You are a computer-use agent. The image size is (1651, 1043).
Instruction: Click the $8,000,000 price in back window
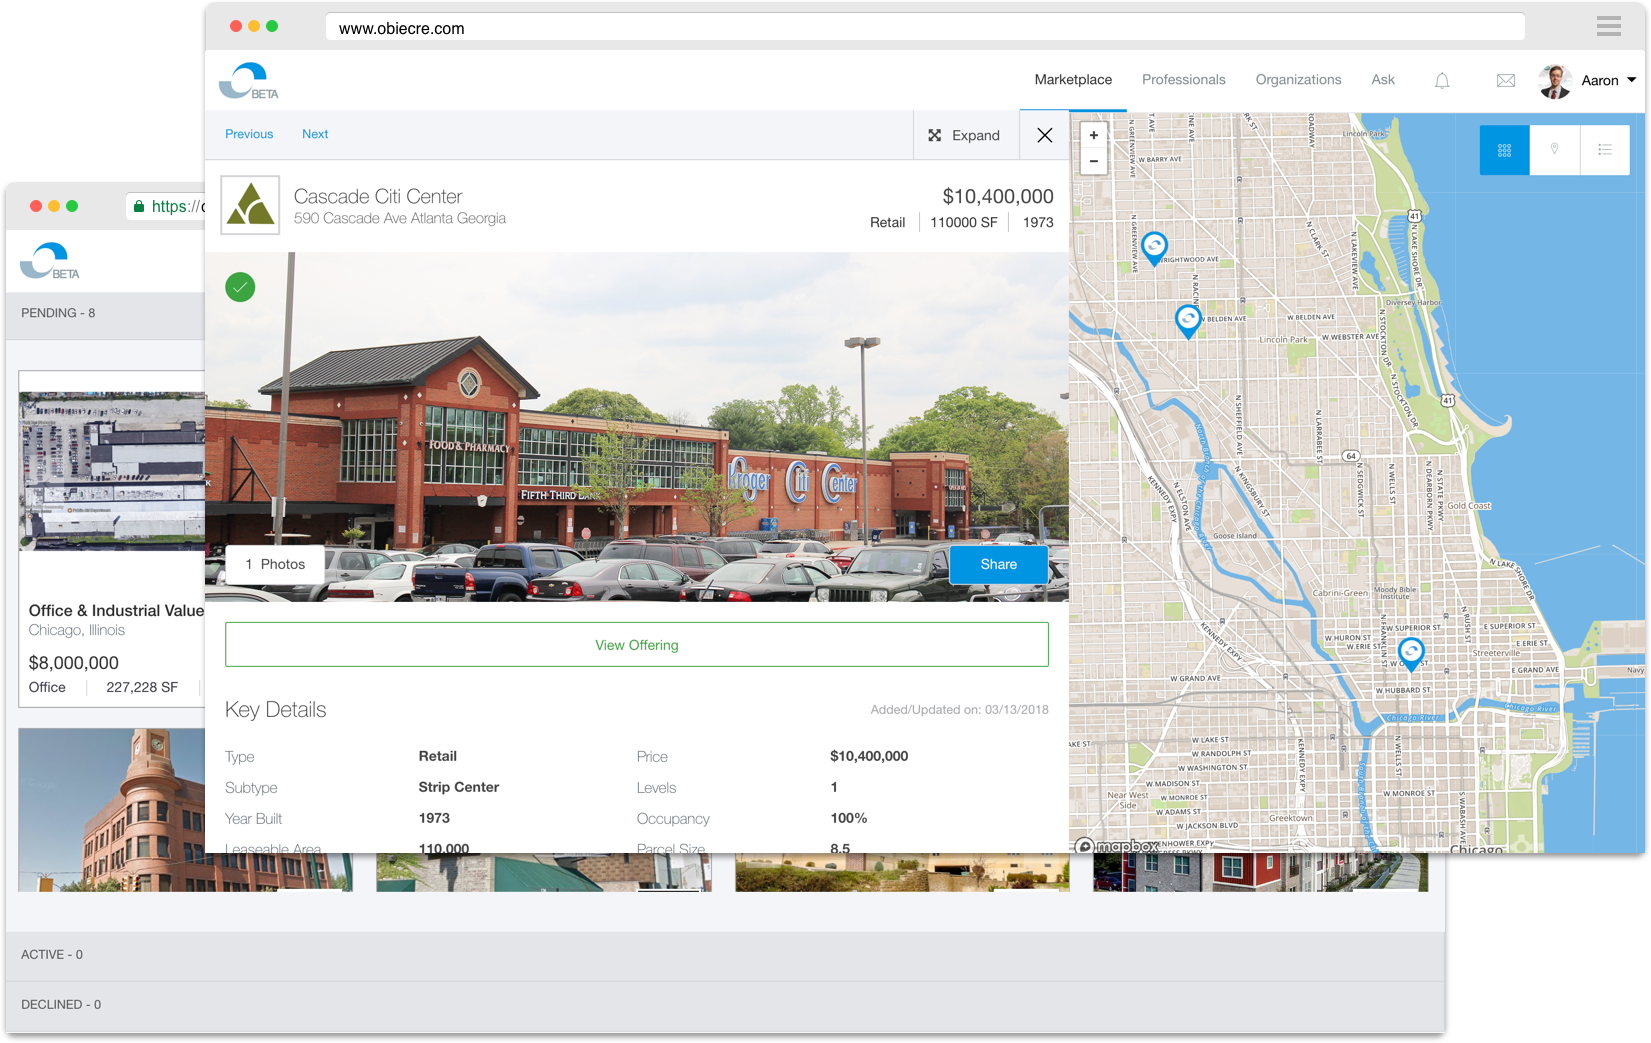tap(74, 663)
